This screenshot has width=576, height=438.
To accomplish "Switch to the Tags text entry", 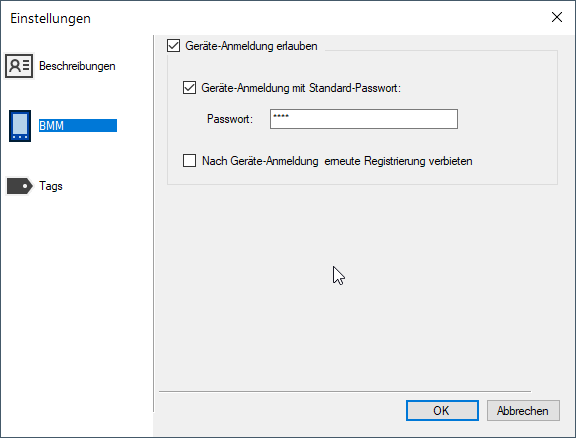I will point(51,186).
